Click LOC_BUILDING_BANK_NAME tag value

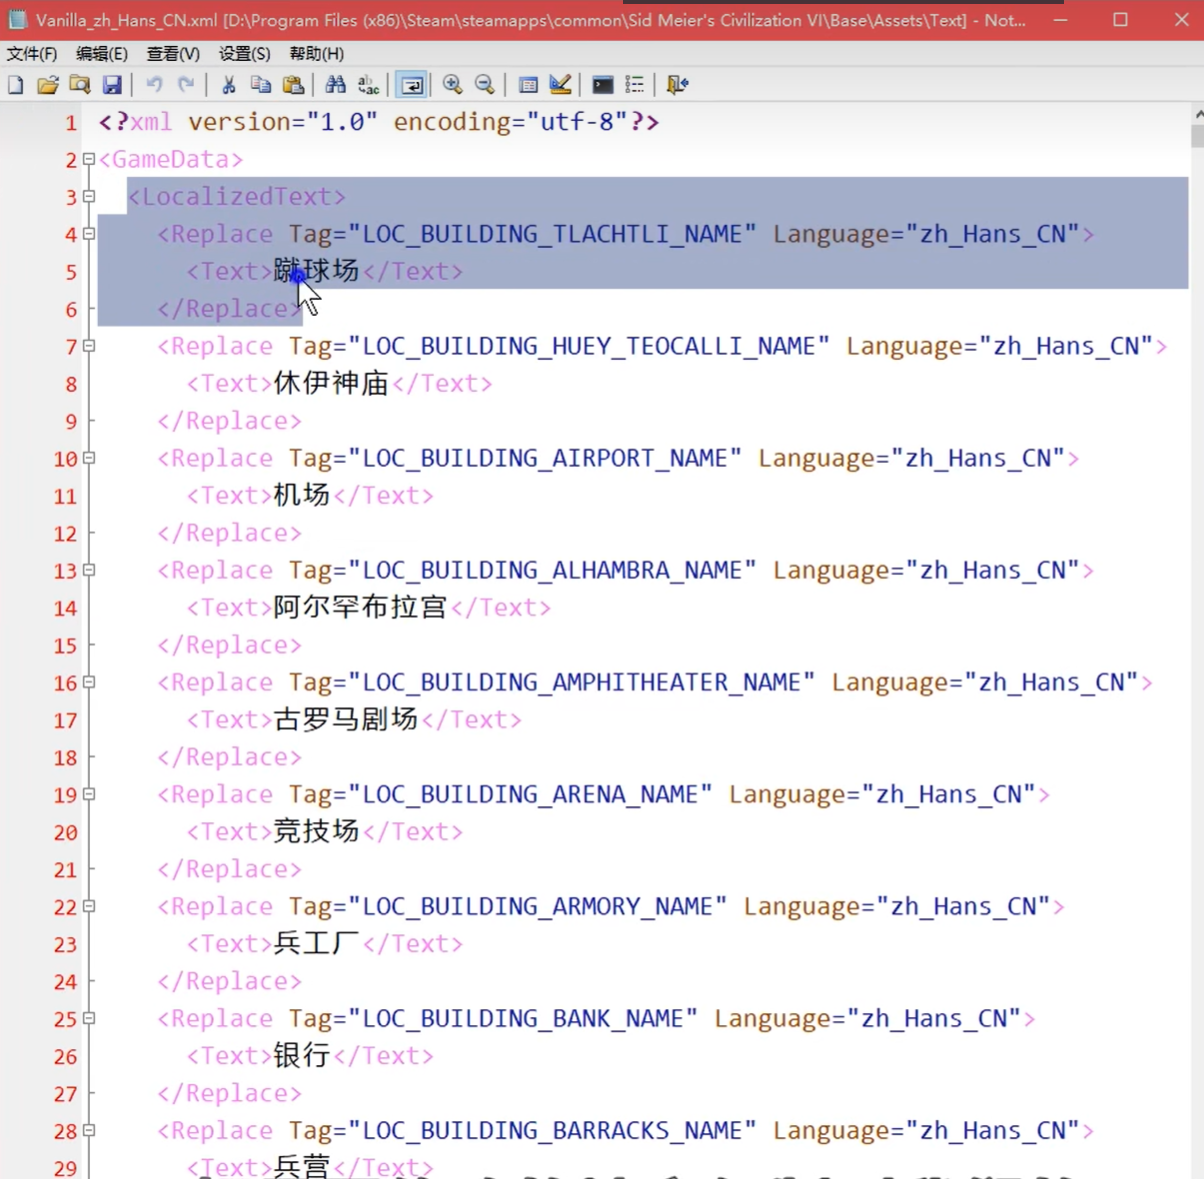523,1018
